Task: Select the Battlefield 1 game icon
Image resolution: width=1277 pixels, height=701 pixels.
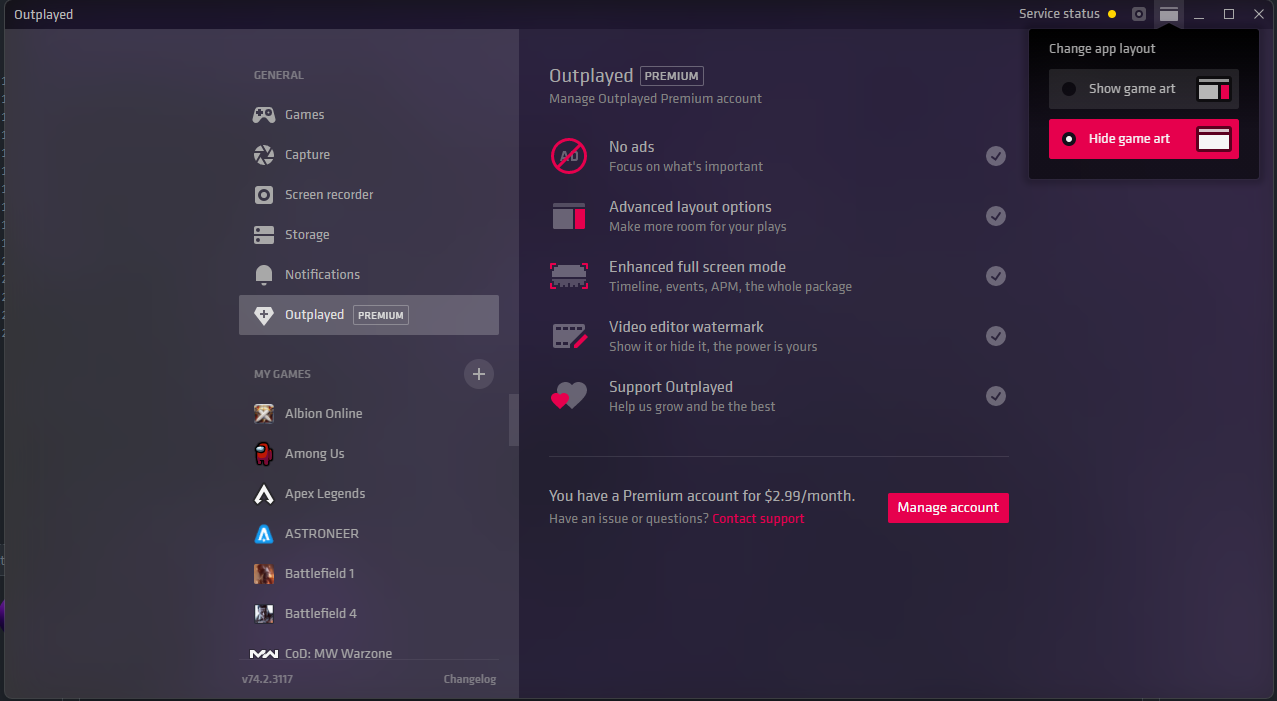Action: [x=264, y=574]
